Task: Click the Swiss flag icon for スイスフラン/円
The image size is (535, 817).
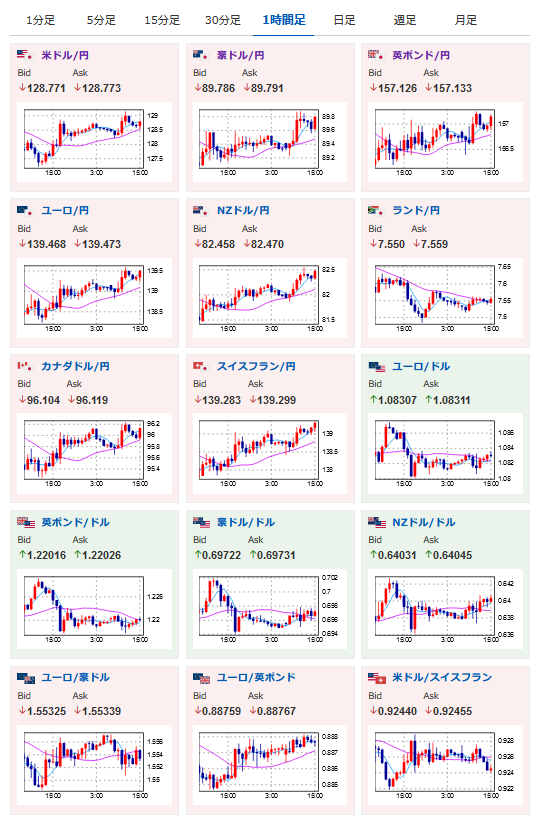Action: [201, 366]
